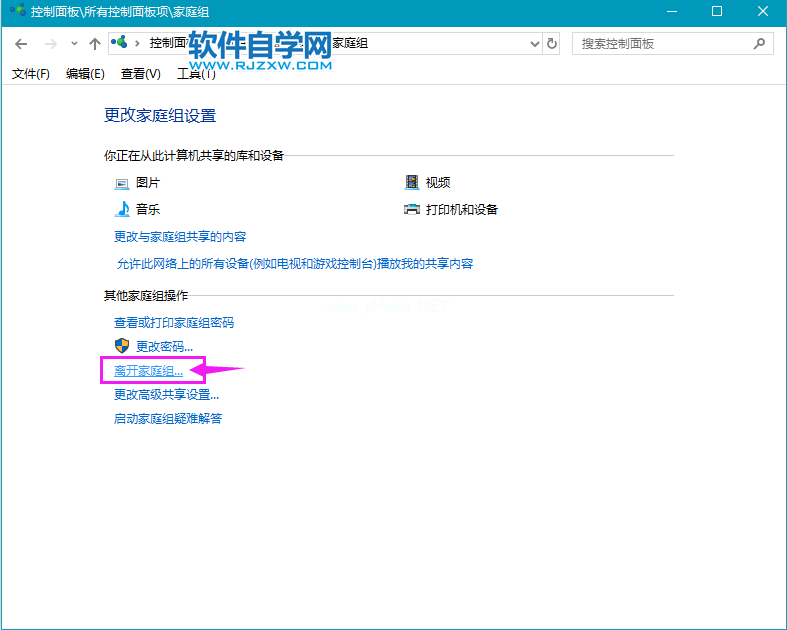This screenshot has width=787, height=630.
Task: Click the 打印机和设备 printer icon
Action: [411, 210]
